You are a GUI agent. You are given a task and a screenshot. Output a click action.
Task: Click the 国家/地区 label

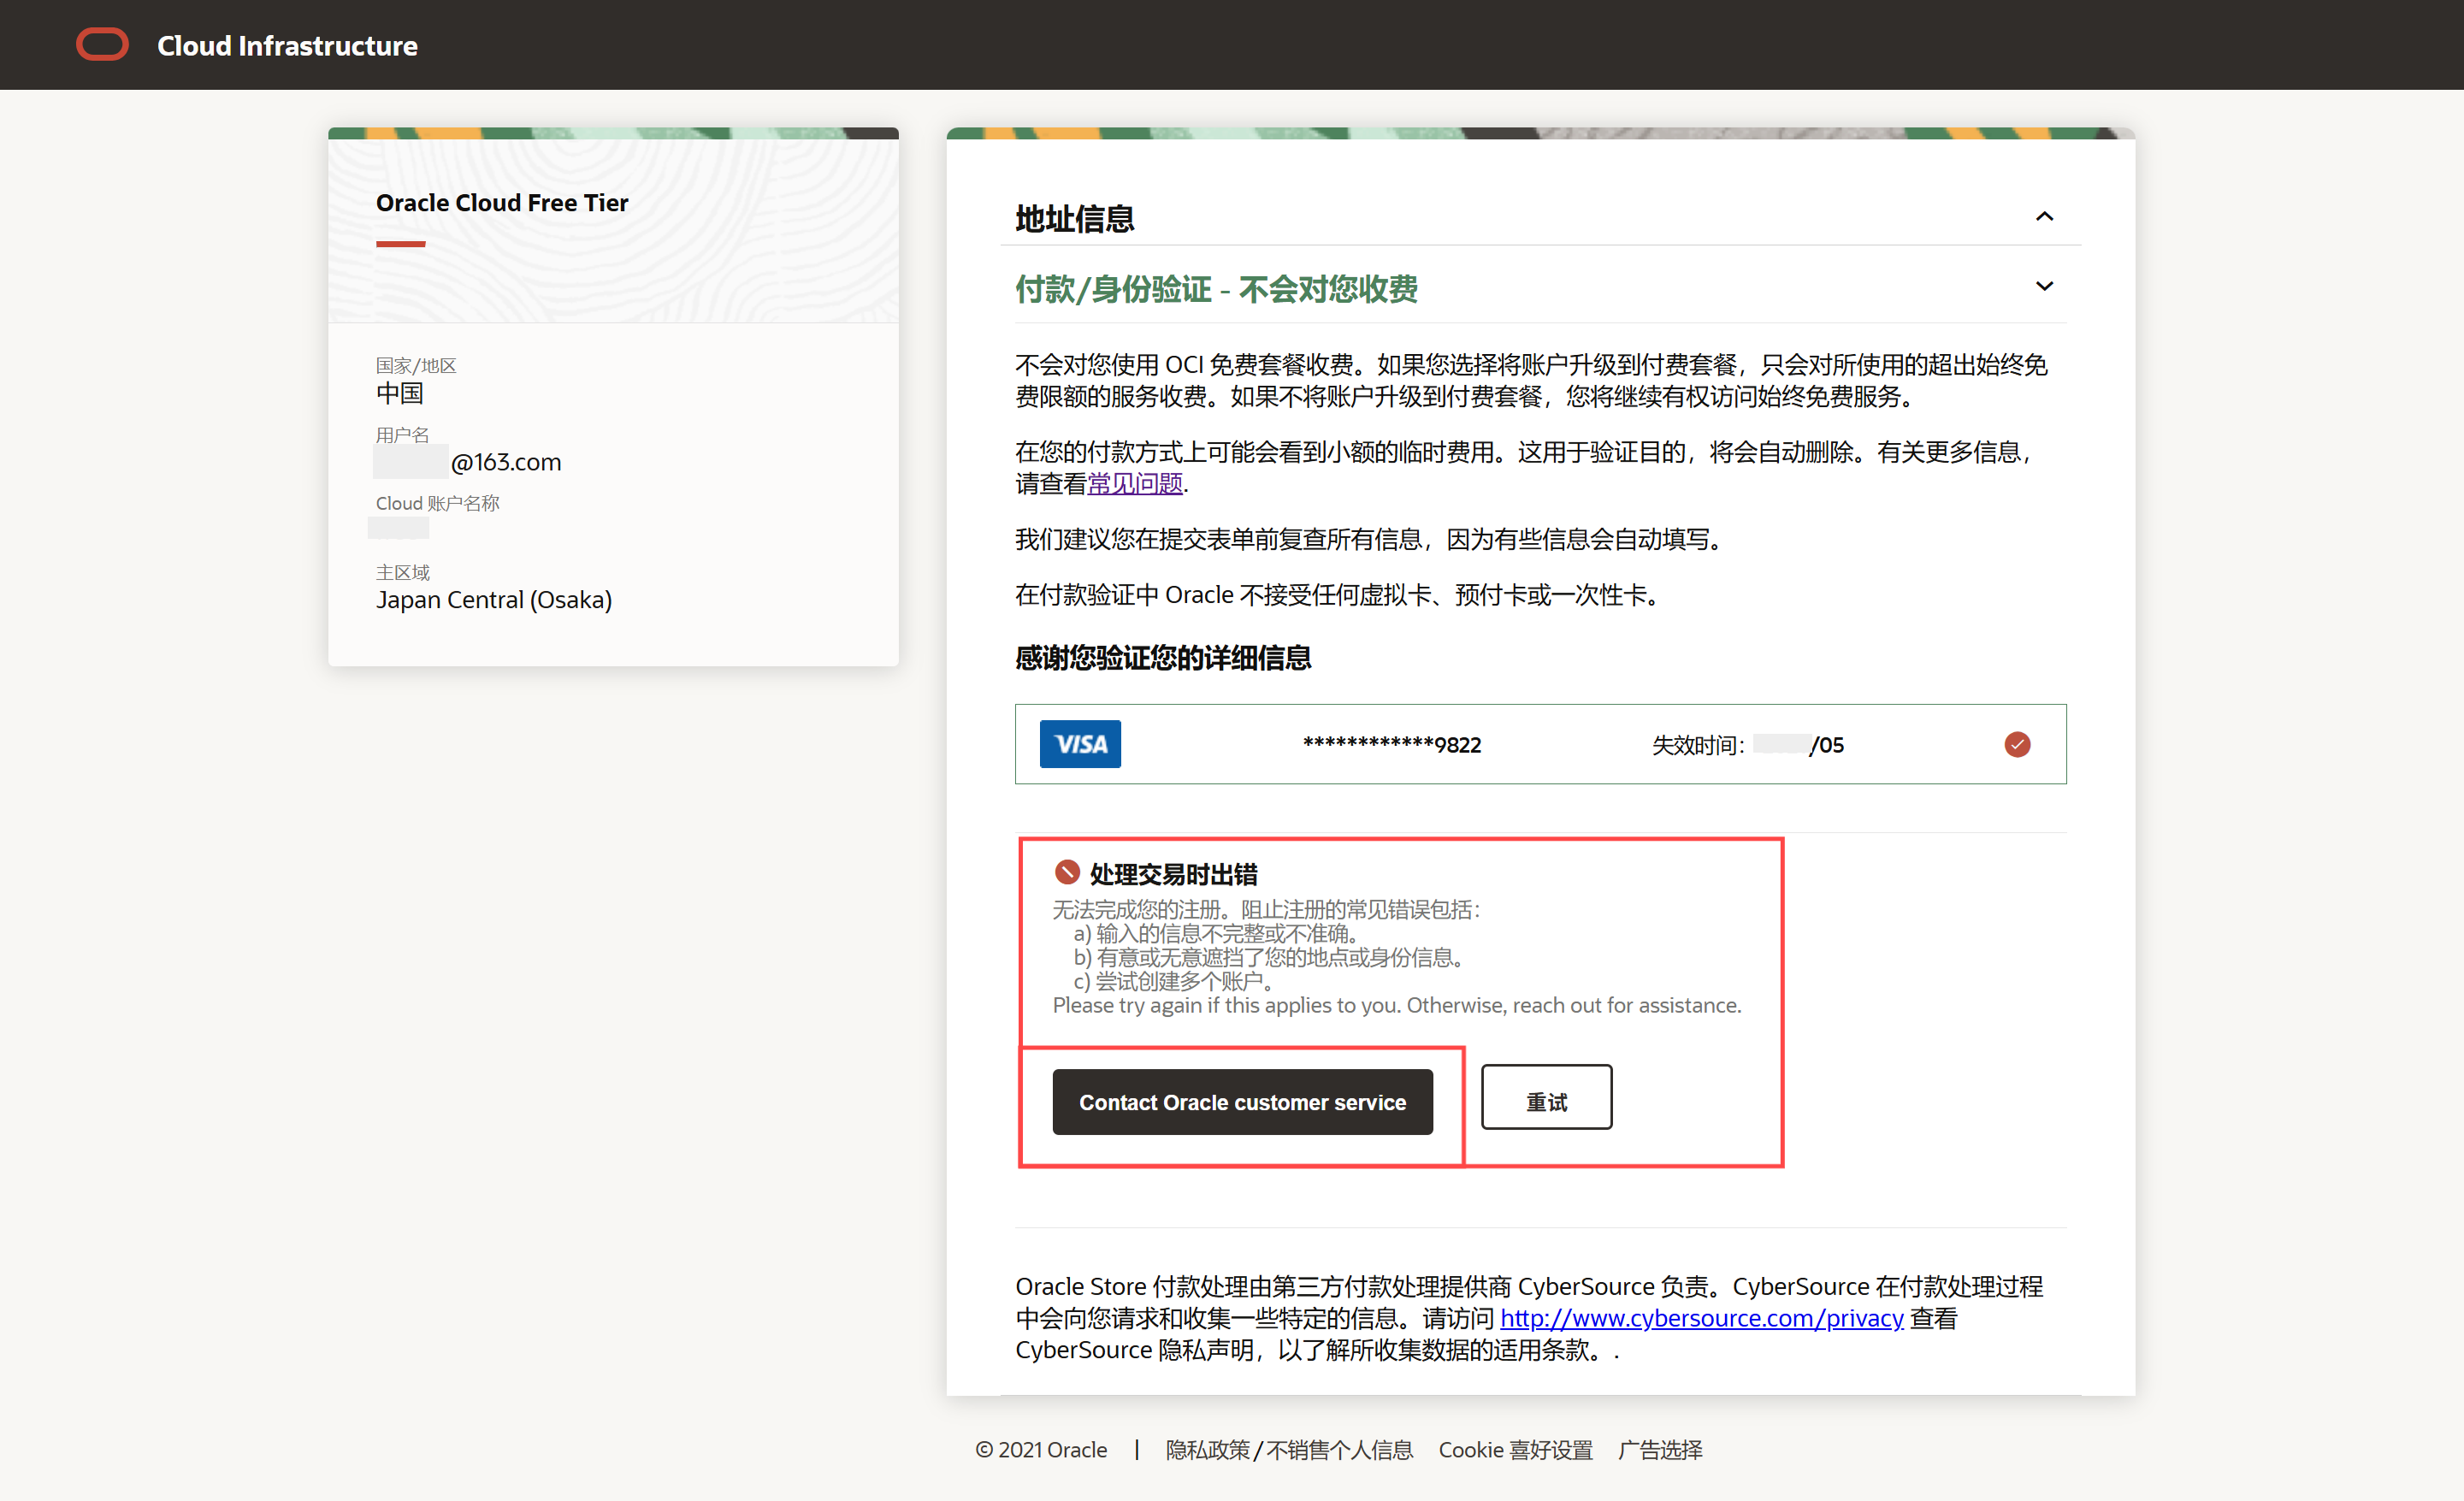click(x=415, y=365)
